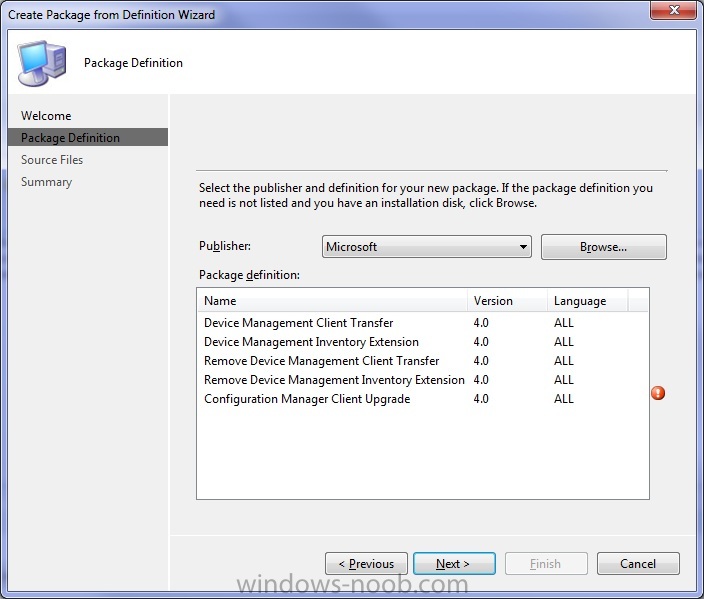Select Remove Device Management Inventory Extension
This screenshot has width=704, height=599.
[x=422, y=380]
